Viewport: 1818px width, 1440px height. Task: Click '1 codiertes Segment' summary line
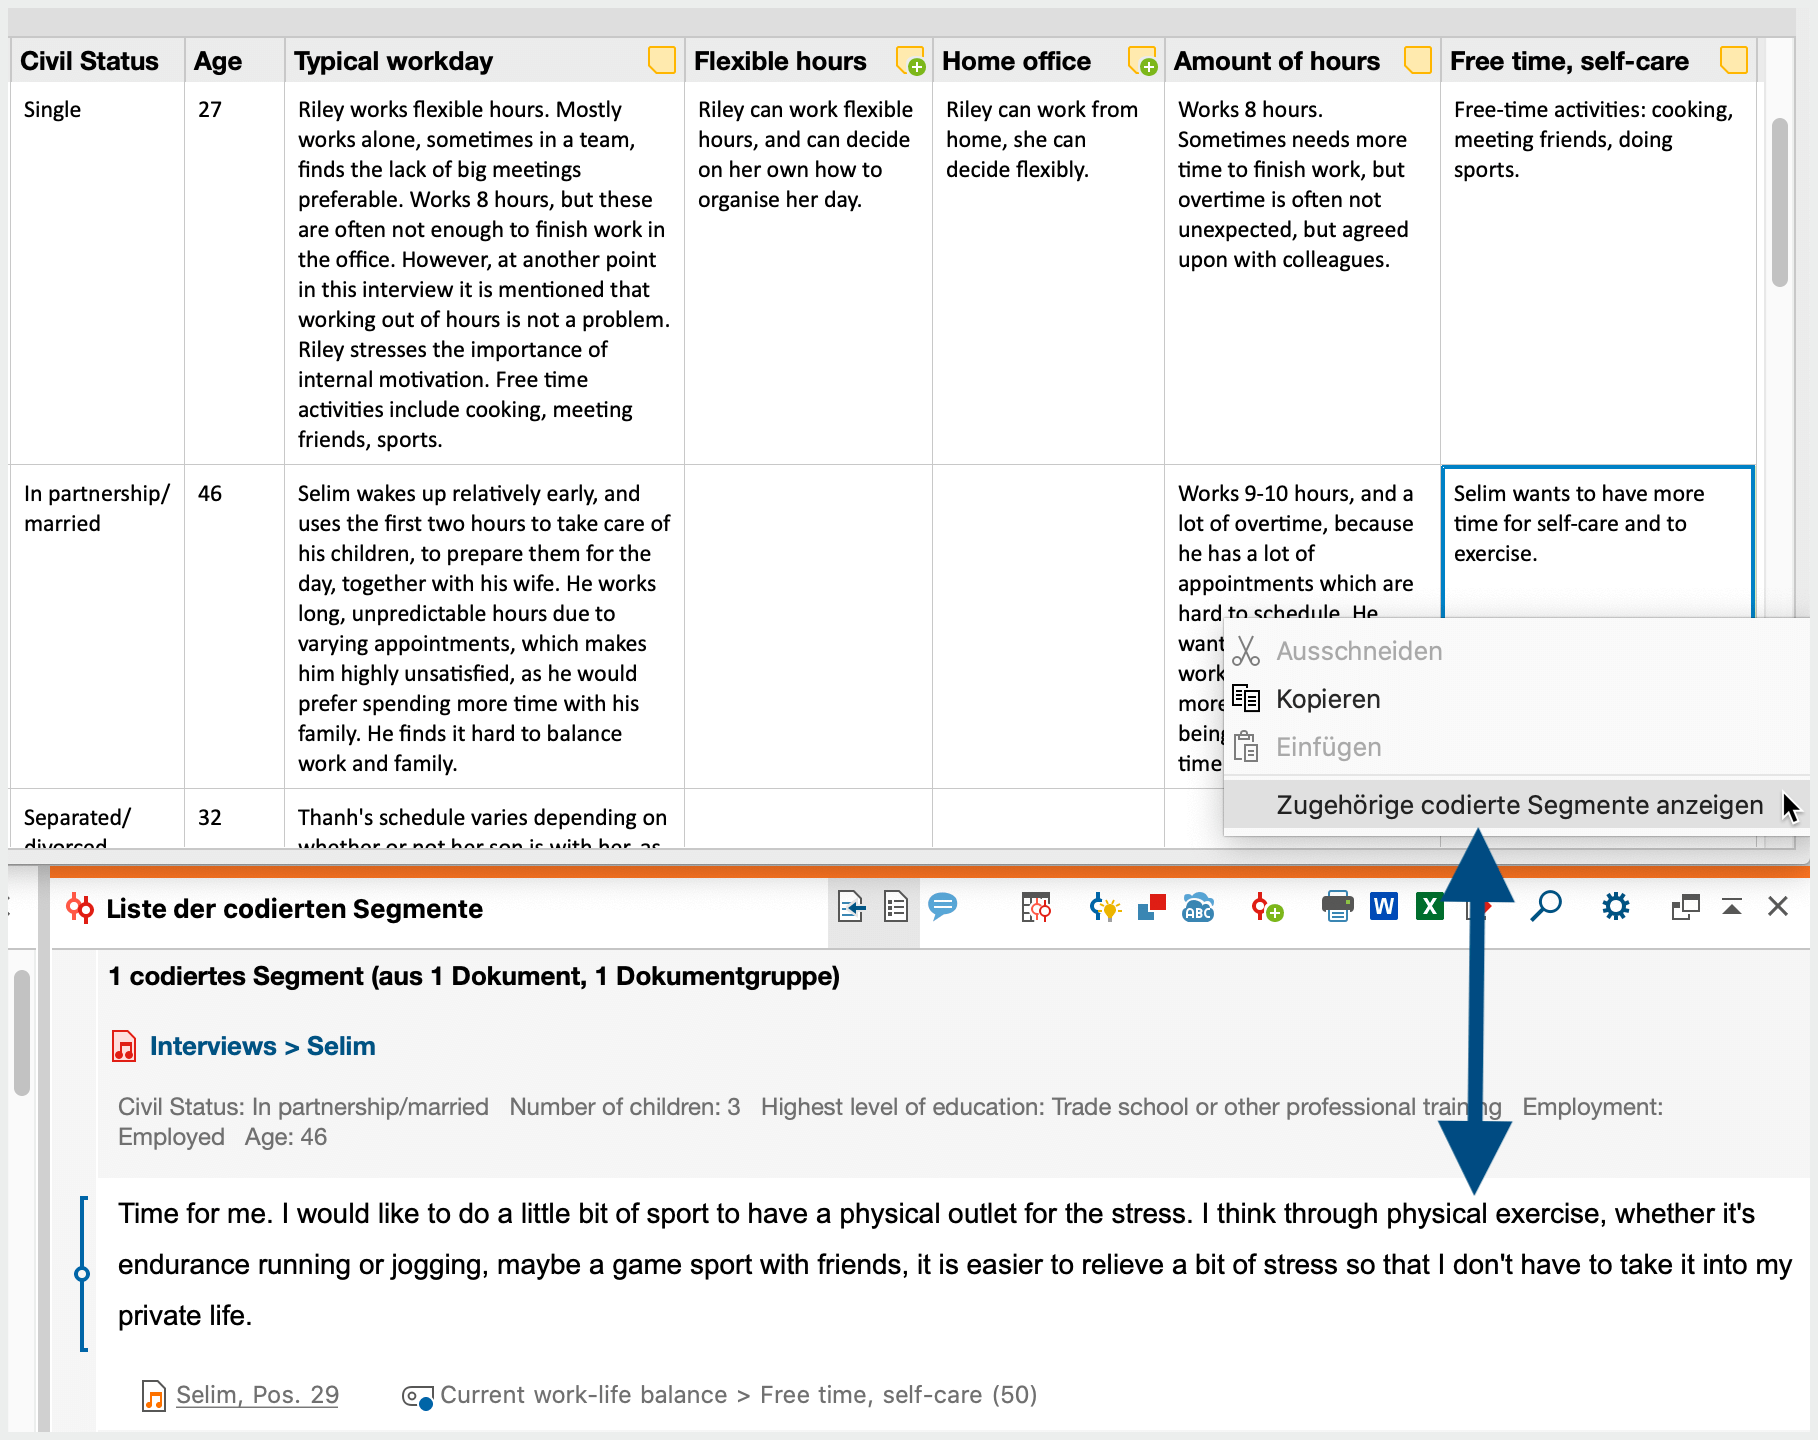tap(474, 976)
